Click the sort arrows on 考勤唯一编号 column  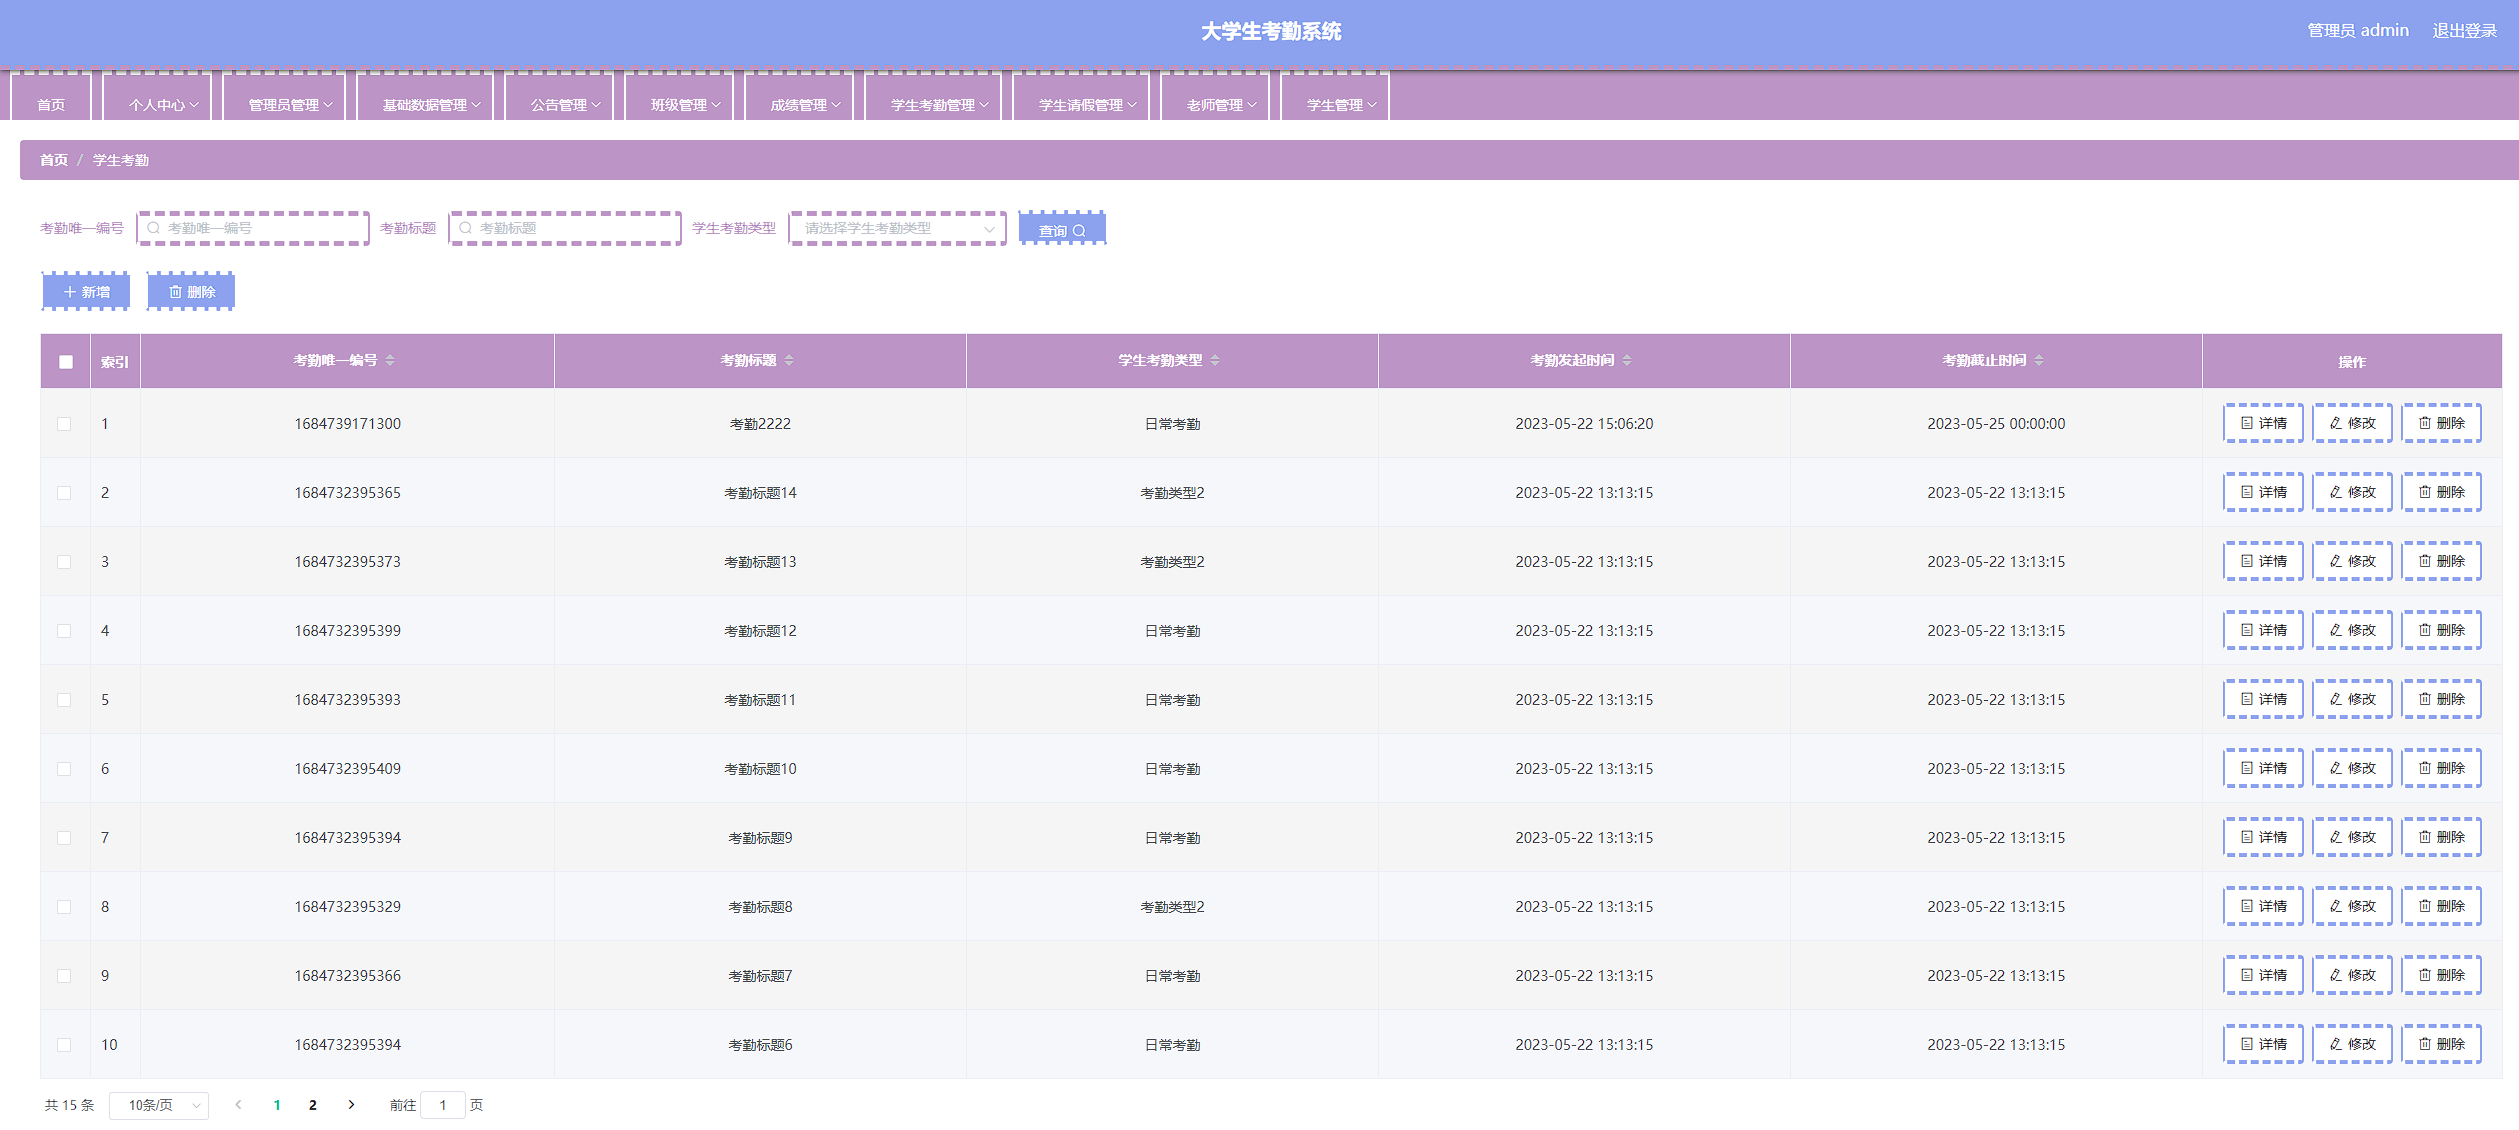[390, 360]
